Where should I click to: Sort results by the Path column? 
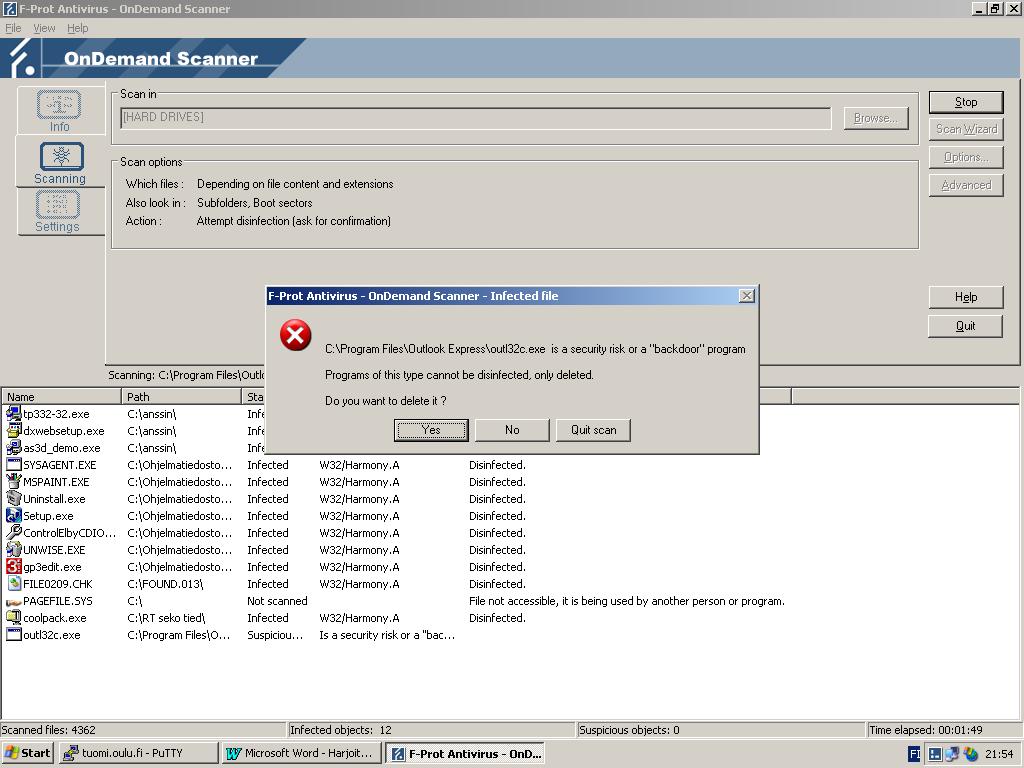(x=182, y=396)
